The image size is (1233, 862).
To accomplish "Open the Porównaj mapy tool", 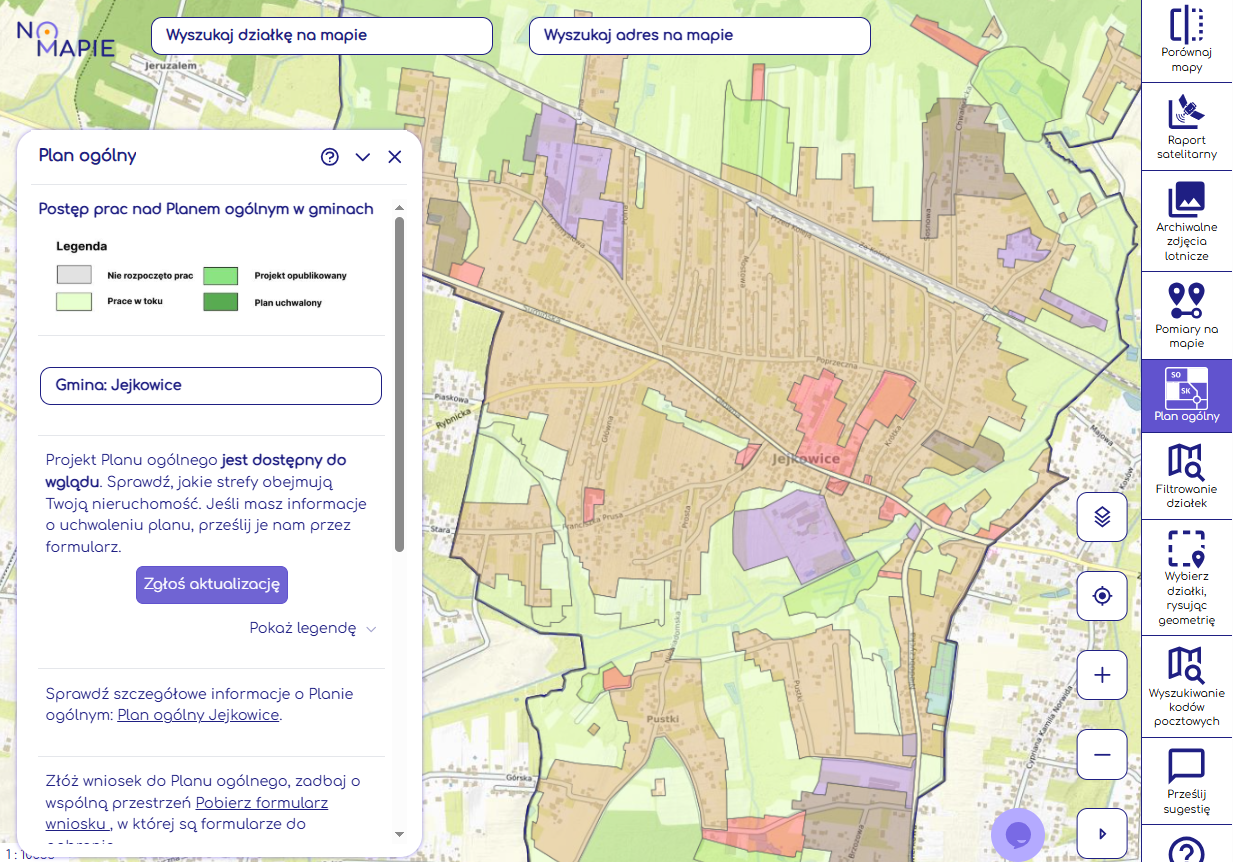I will 1186,40.
